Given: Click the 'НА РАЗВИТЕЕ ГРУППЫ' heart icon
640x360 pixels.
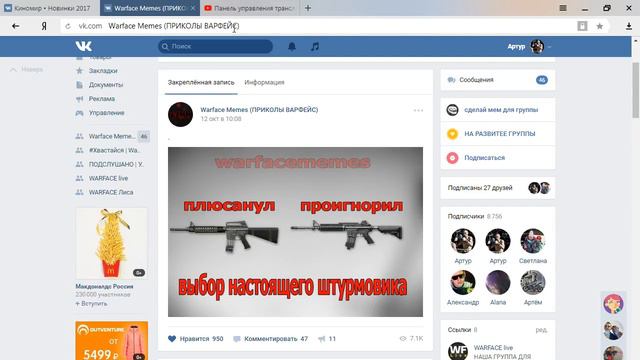Looking at the screenshot, I should pyautogui.click(x=452, y=134).
